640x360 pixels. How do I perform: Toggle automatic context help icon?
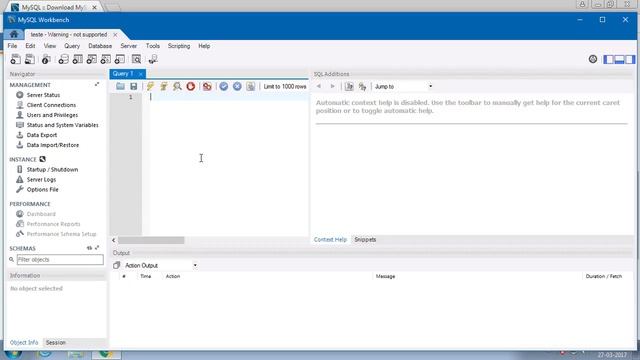[362, 86]
